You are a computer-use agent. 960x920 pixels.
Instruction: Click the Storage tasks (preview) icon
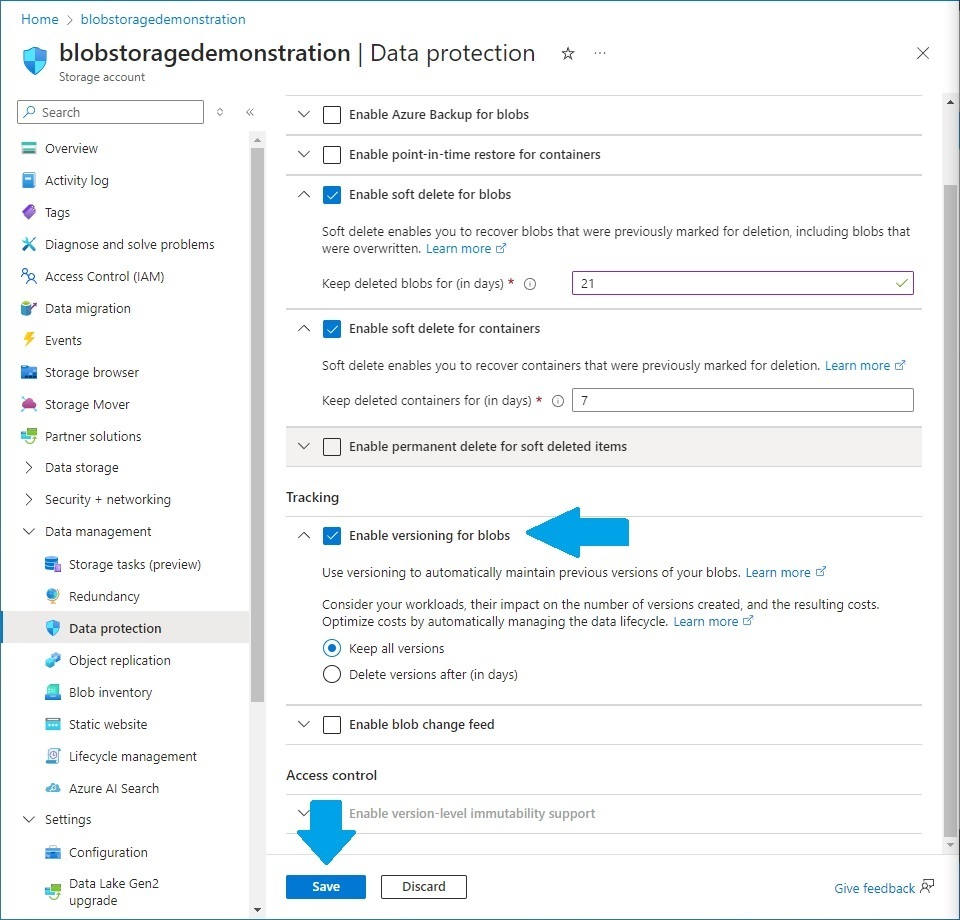[53, 564]
